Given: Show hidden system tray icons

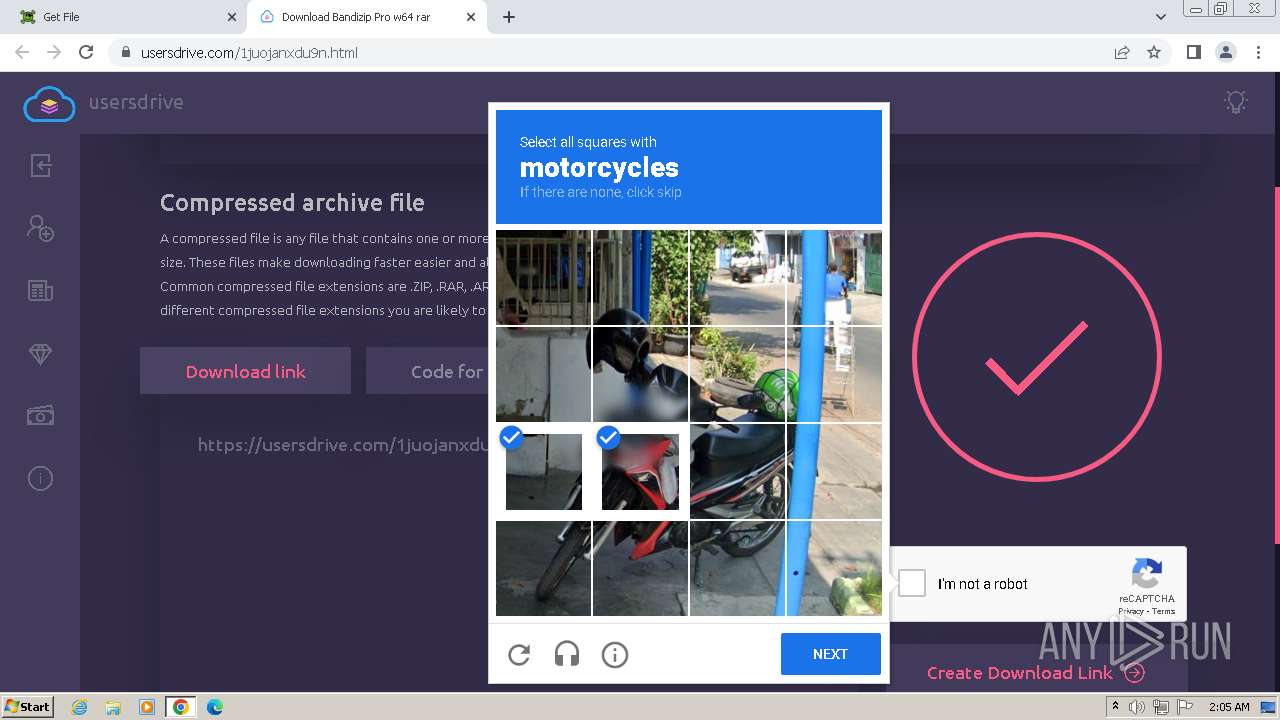Looking at the screenshot, I should (1115, 707).
